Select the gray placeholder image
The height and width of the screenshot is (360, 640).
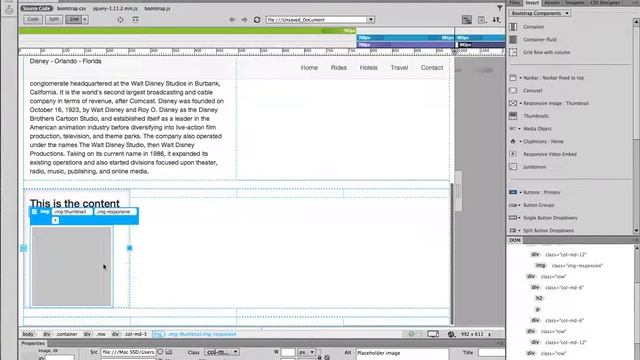pyautogui.click(x=71, y=266)
